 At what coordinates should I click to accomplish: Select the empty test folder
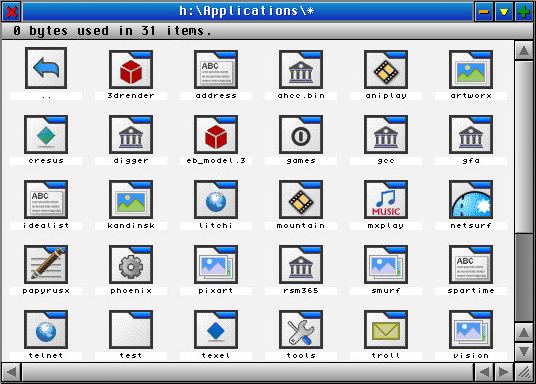tap(131, 329)
